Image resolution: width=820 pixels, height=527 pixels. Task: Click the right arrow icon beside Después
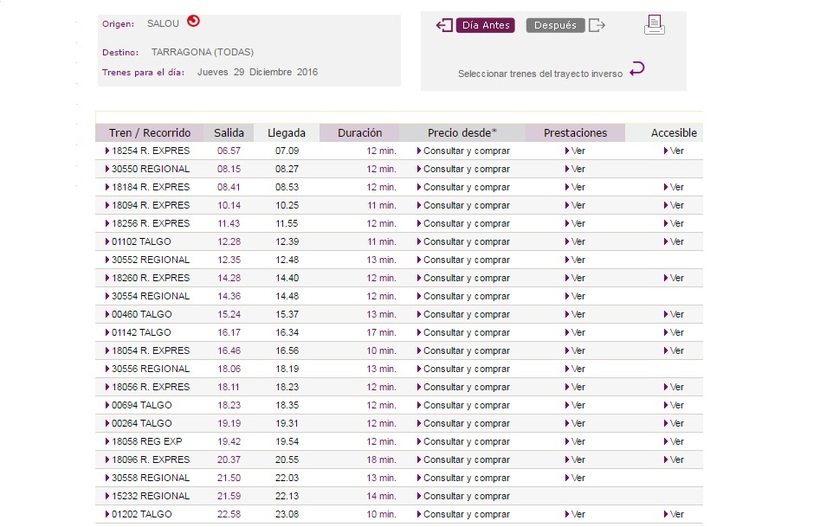(597, 25)
